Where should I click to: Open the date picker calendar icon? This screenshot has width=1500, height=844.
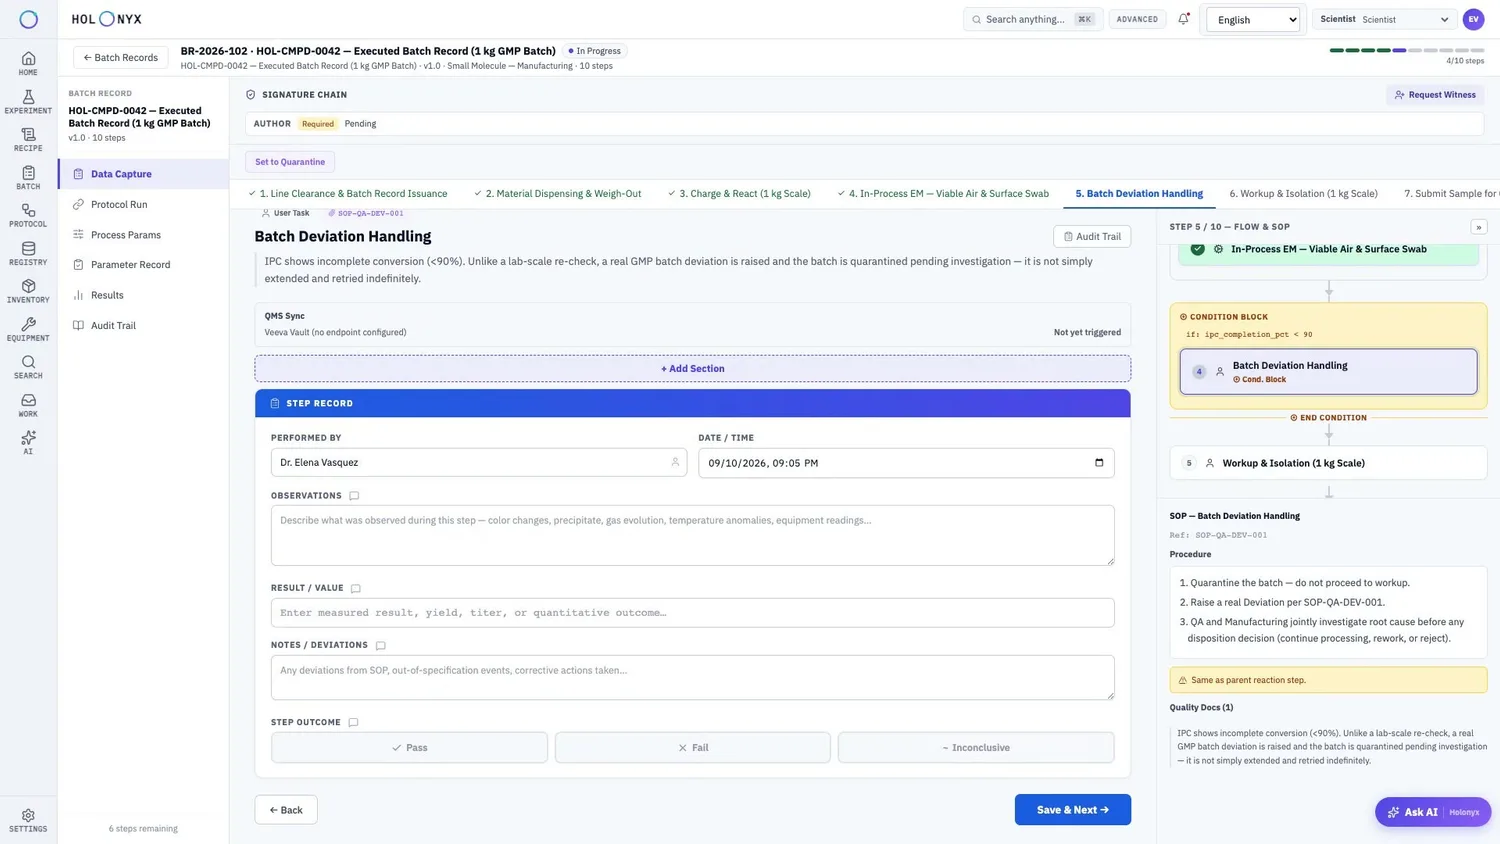[x=1099, y=462]
